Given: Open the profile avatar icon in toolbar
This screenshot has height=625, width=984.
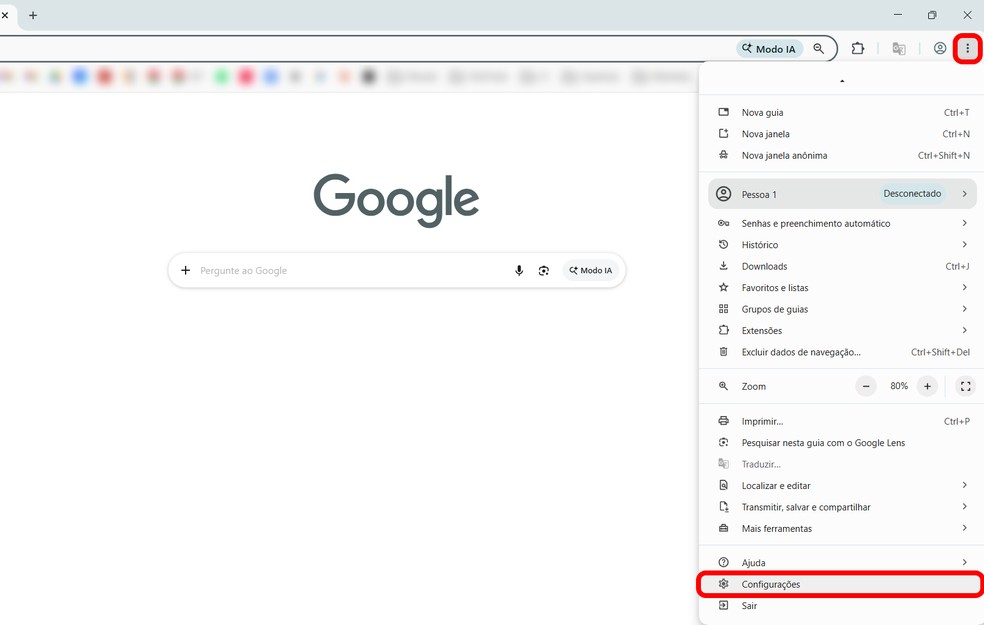Looking at the screenshot, I should [939, 48].
